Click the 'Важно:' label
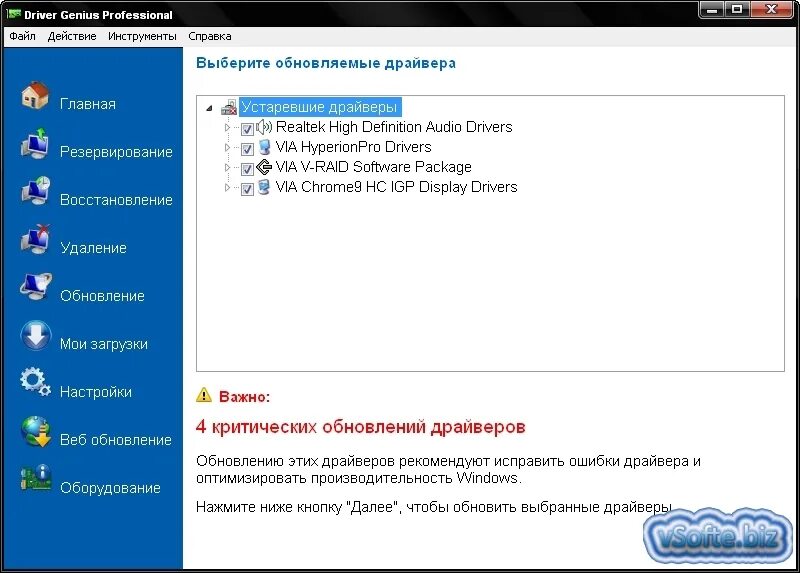800x573 pixels. click(244, 396)
